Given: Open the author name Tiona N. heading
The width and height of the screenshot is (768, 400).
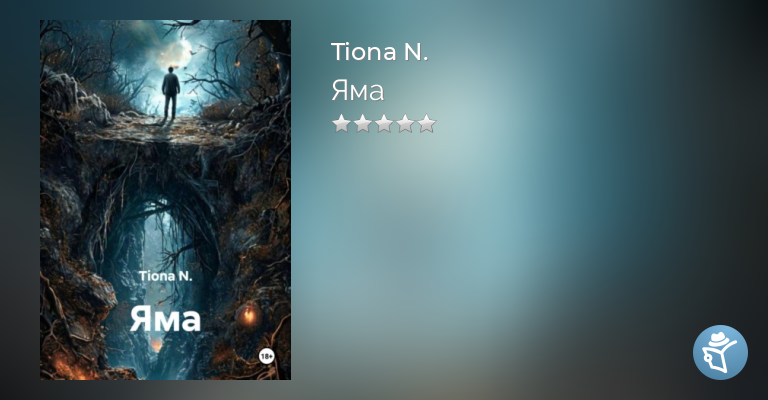Looking at the screenshot, I should [380, 52].
